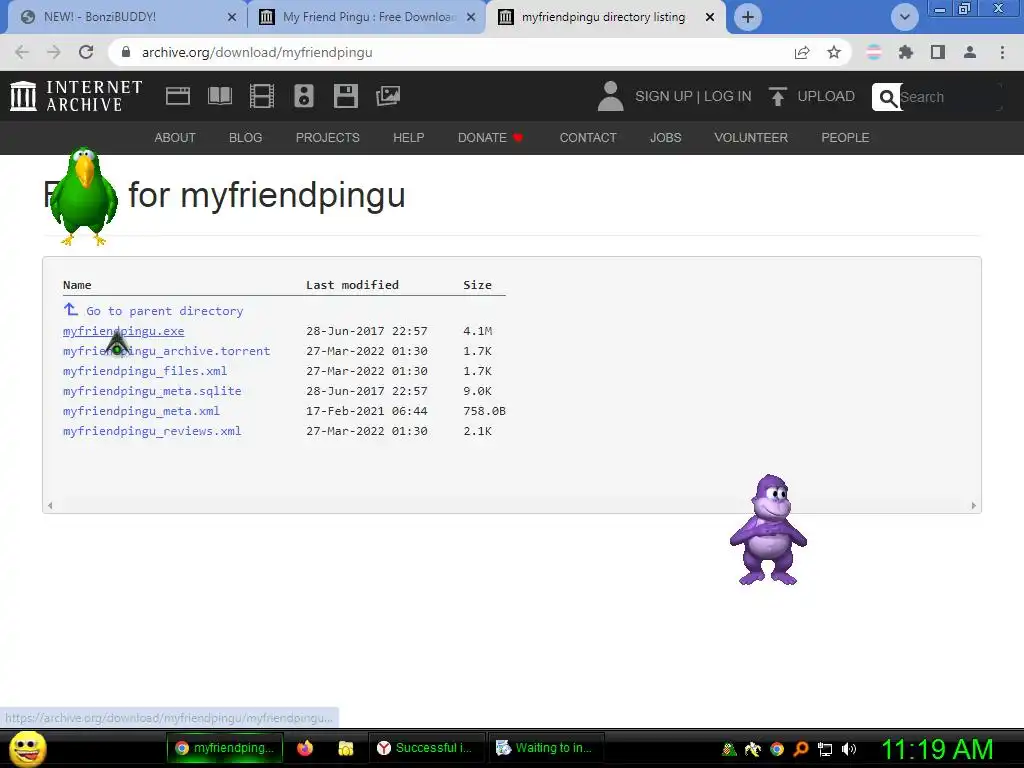Click the LOG IN link
1024x768 pixels.
point(728,96)
